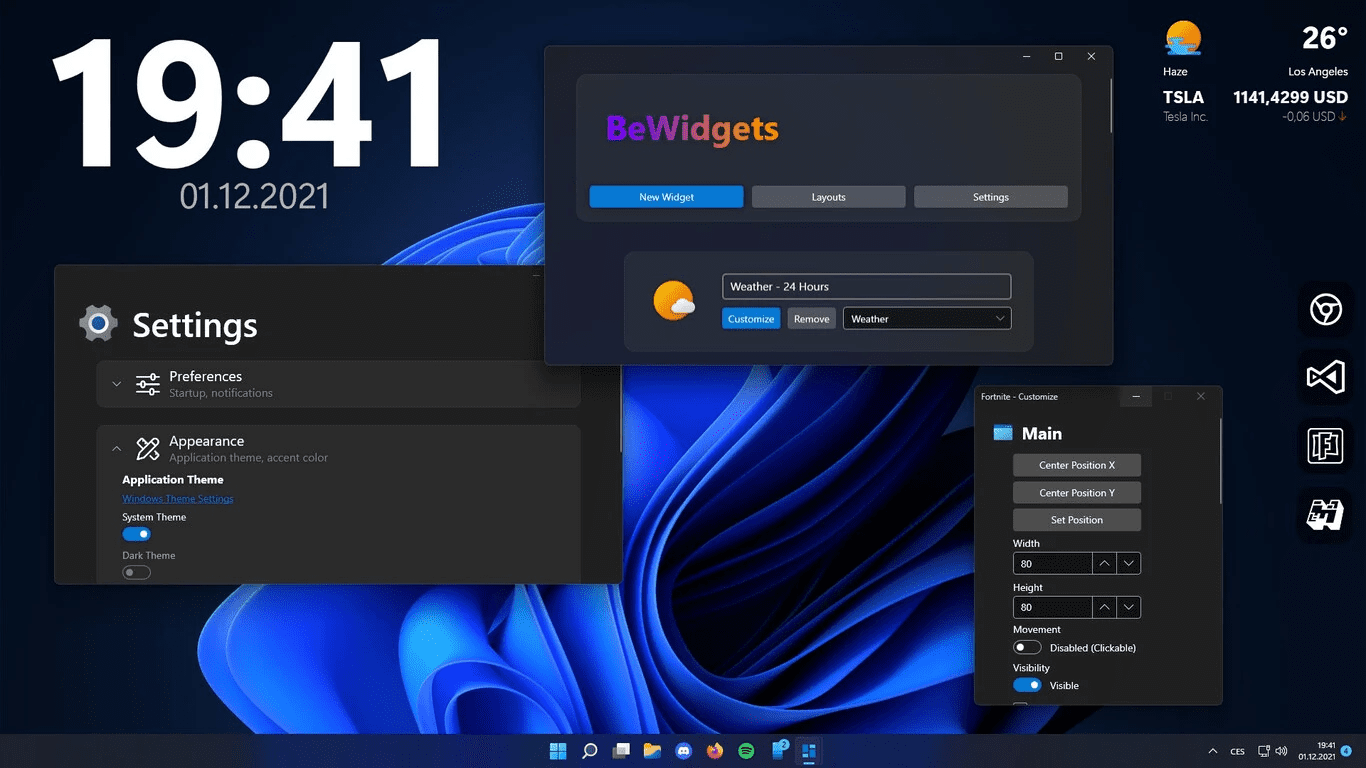Customize the Weather - 24 Hours widget
Screen dimensions: 1366x768
[x=750, y=318]
